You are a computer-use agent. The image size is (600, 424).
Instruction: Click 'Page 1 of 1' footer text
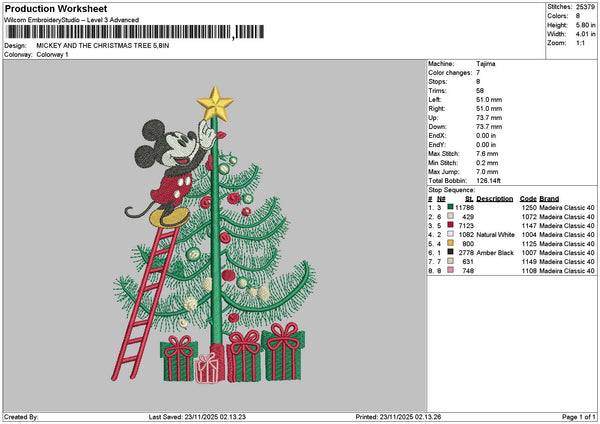pyautogui.click(x=579, y=417)
